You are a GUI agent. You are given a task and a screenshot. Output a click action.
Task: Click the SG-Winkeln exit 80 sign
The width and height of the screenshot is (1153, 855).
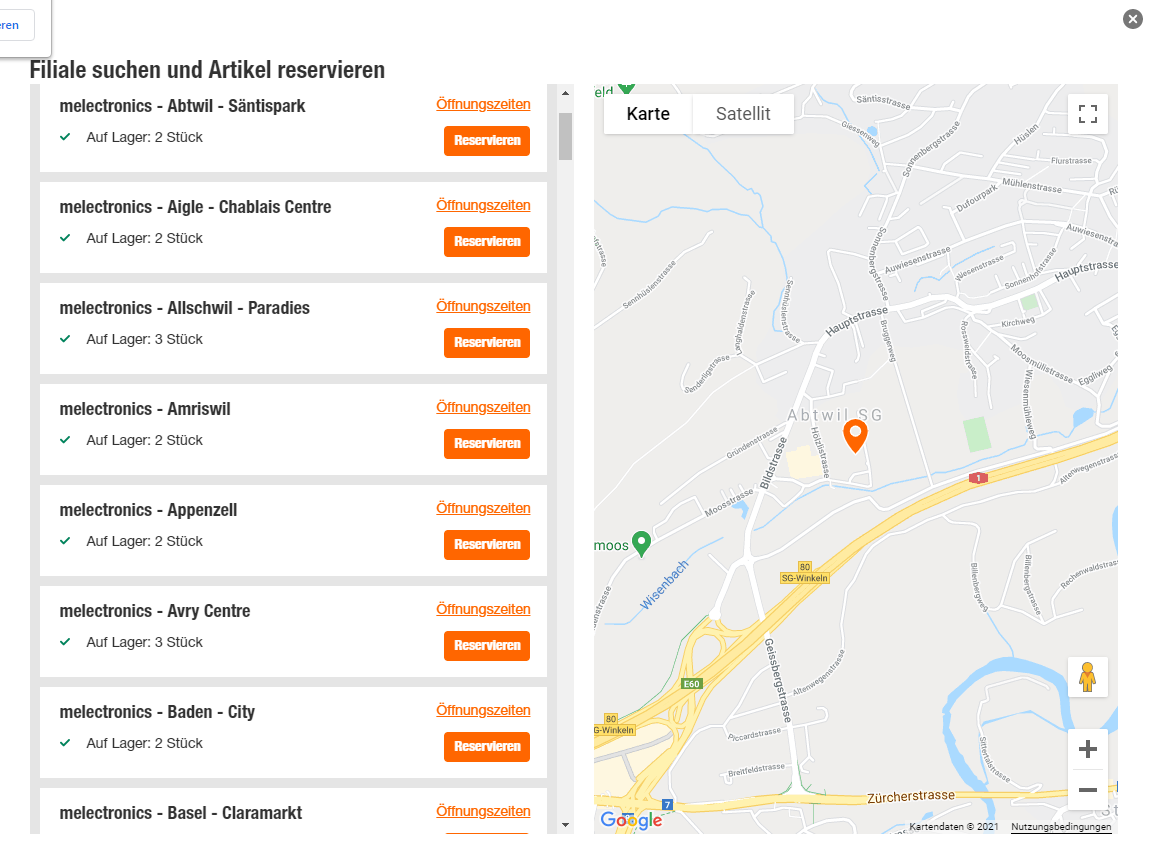[x=804, y=573]
